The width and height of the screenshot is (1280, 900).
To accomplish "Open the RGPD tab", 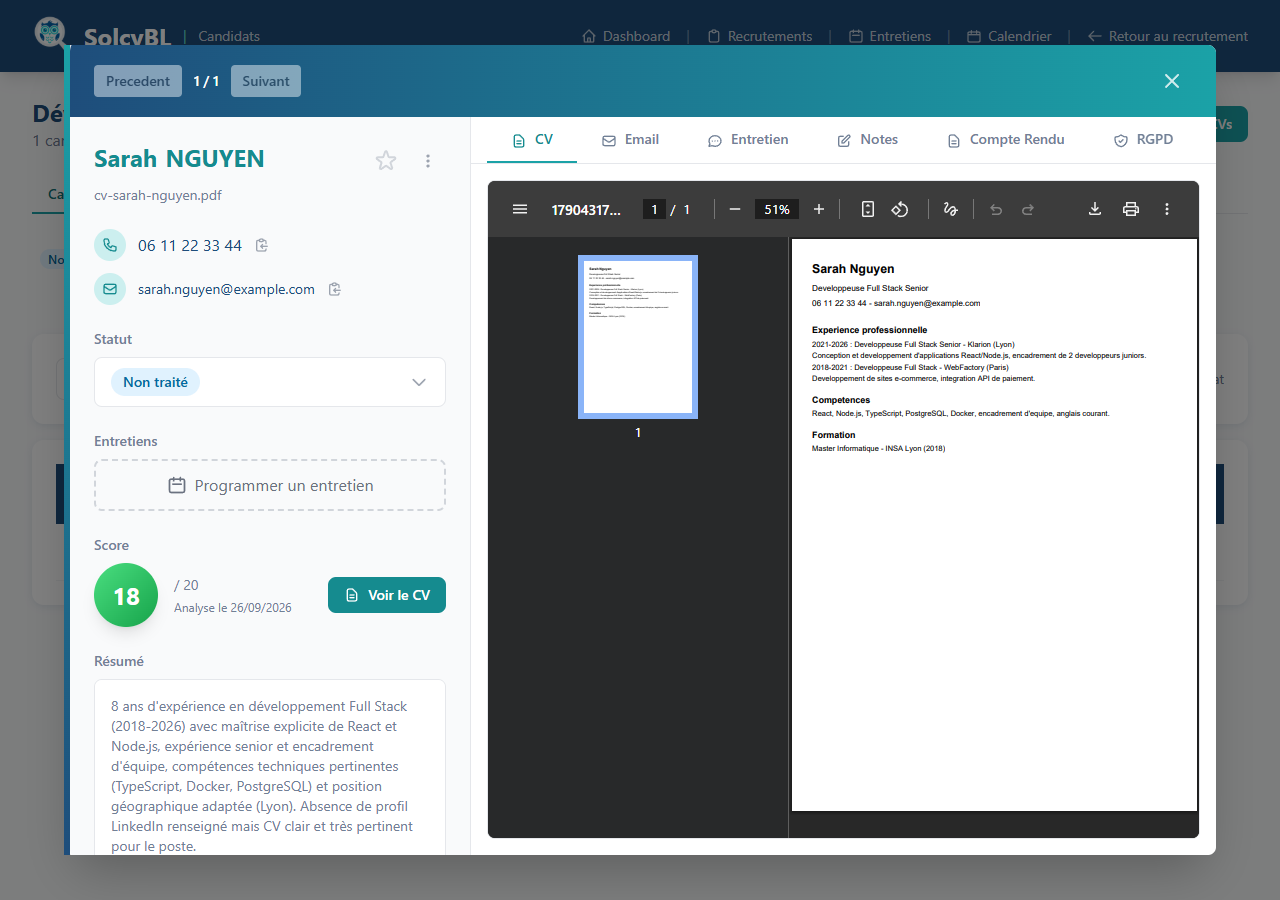I will [x=1143, y=140].
